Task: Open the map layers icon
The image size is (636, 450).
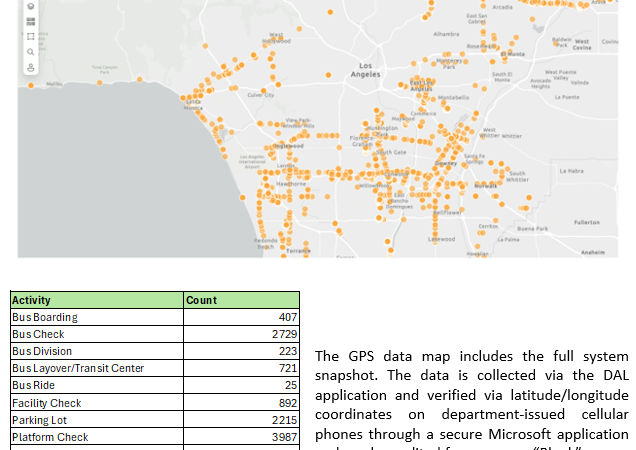Action: [x=31, y=6]
